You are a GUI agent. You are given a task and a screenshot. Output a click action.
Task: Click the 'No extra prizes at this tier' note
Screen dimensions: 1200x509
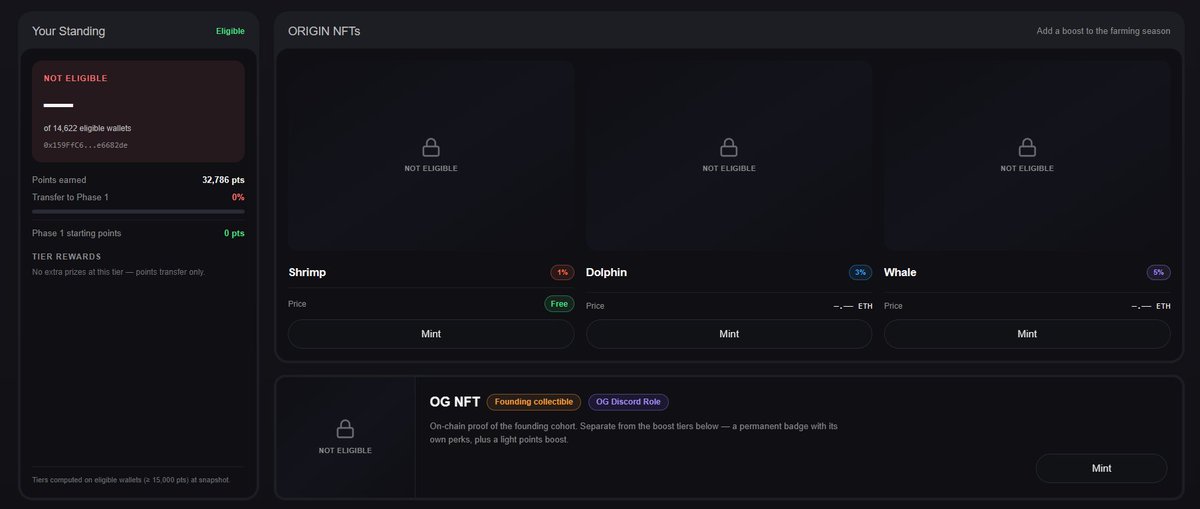point(118,272)
